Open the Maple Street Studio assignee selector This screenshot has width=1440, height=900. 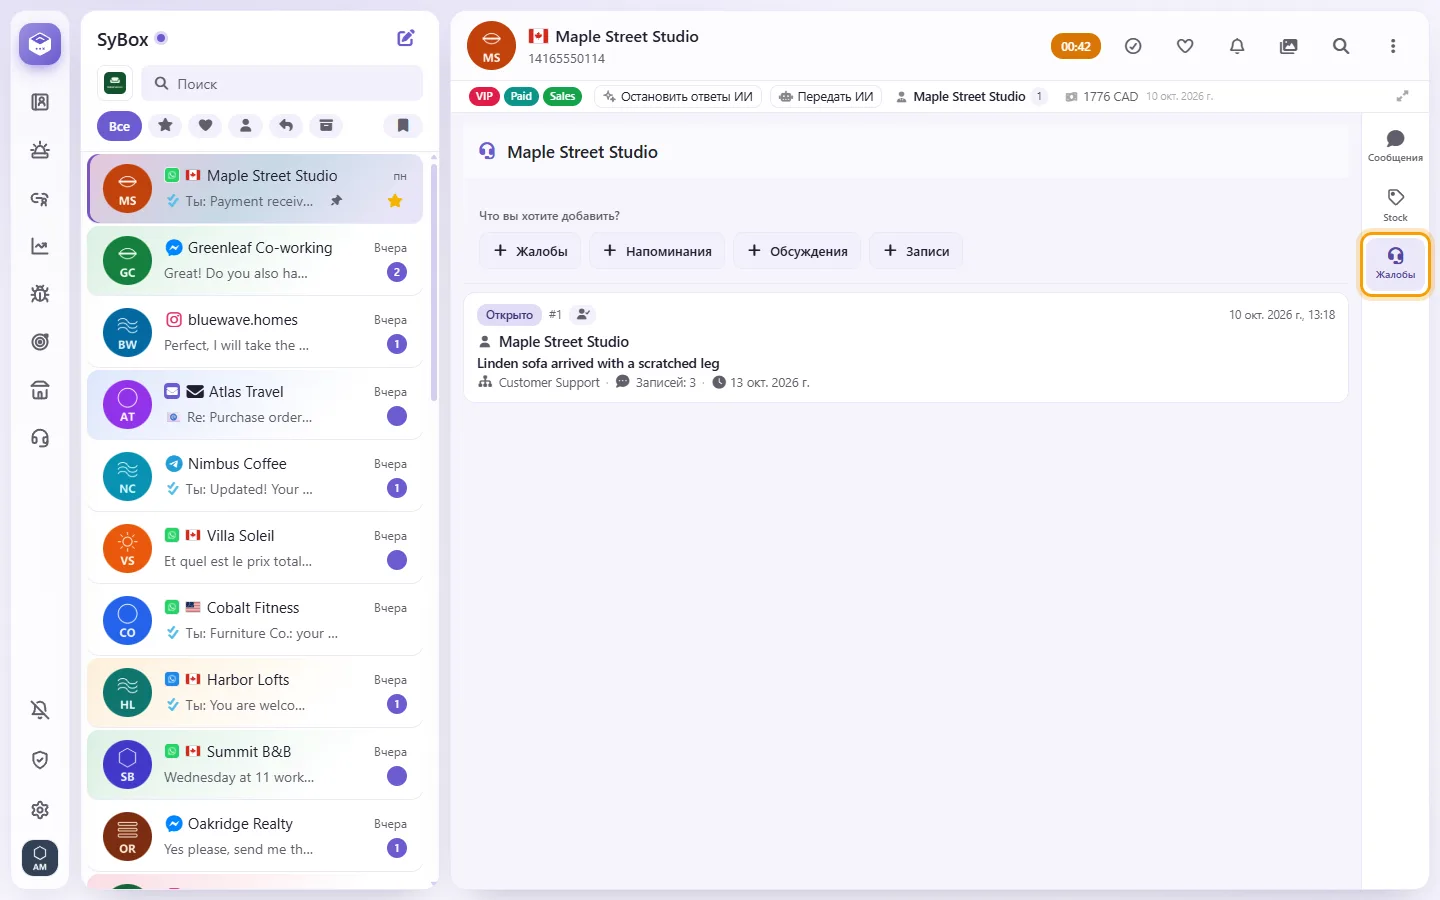(x=970, y=97)
